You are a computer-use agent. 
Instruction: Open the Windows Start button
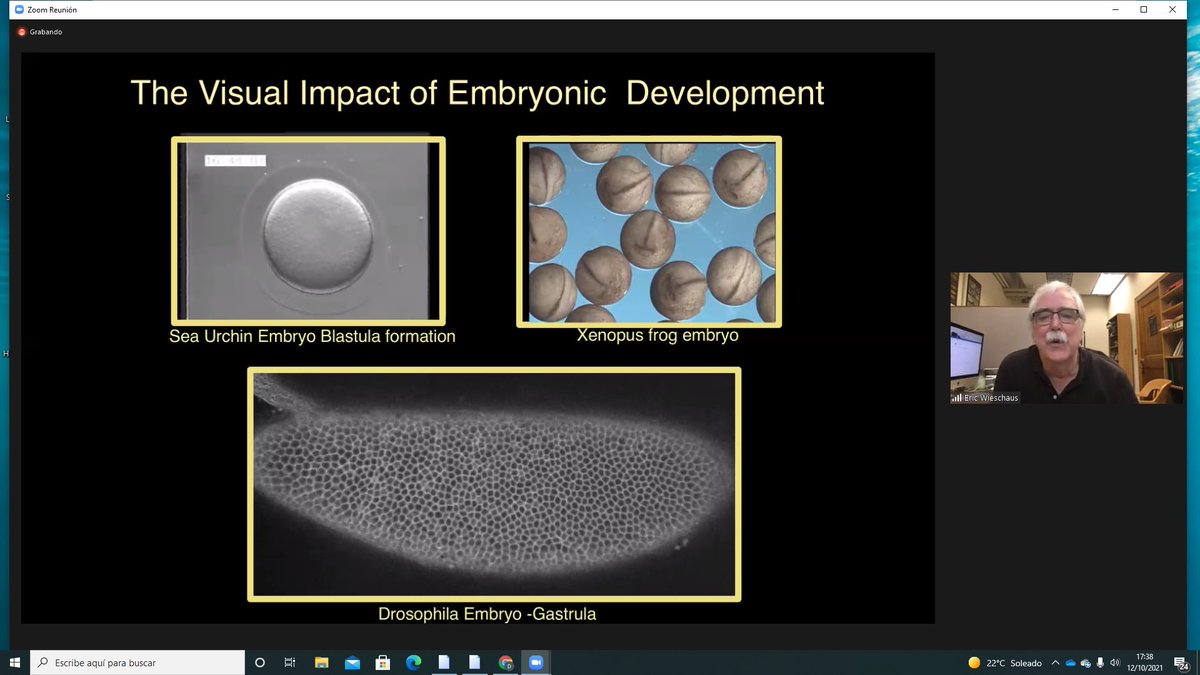[x=15, y=662]
